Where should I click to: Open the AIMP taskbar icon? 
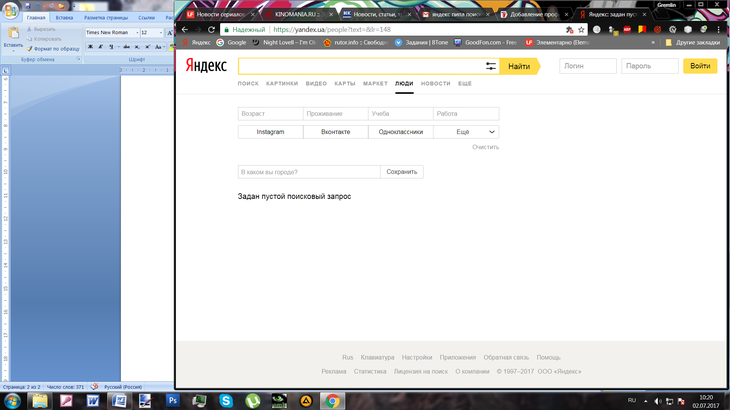[x=306, y=400]
